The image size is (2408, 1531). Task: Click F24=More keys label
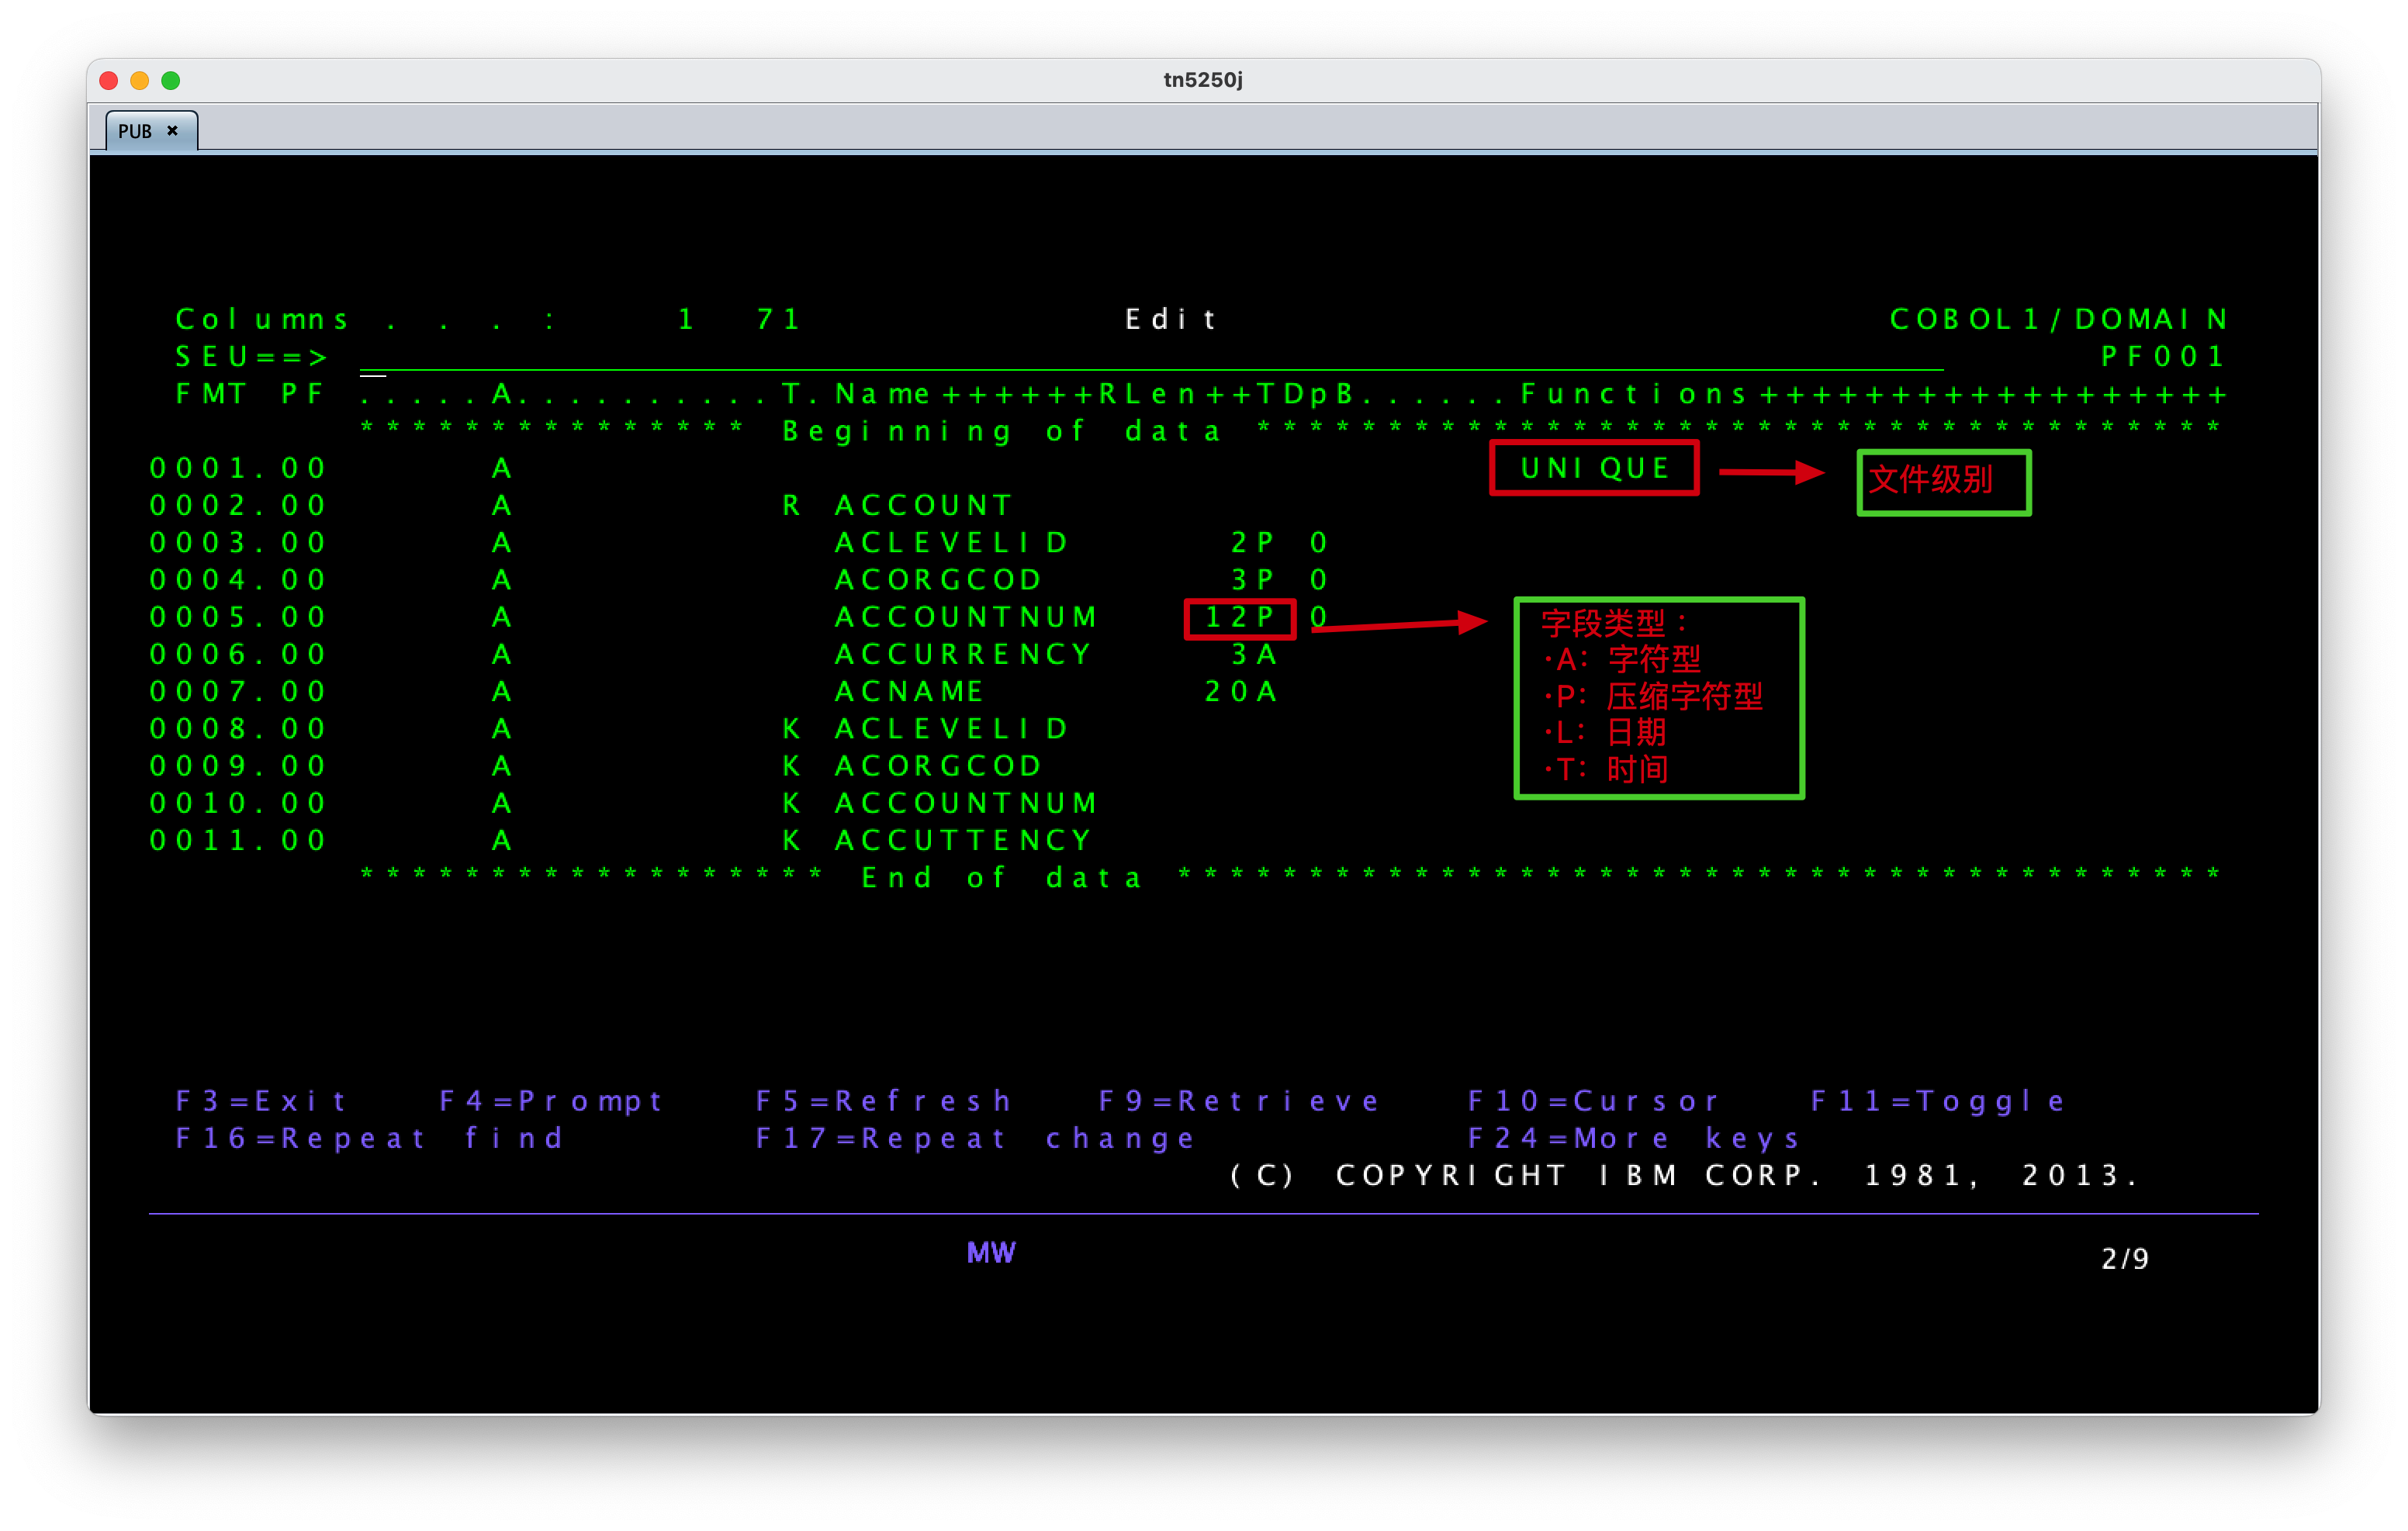pos(1633,1138)
